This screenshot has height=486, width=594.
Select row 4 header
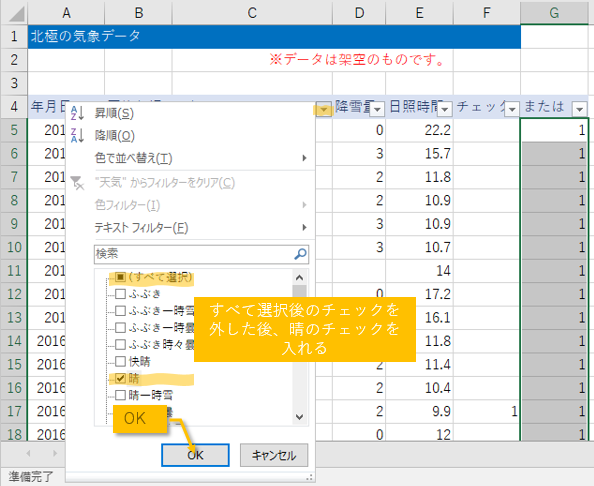point(14,106)
